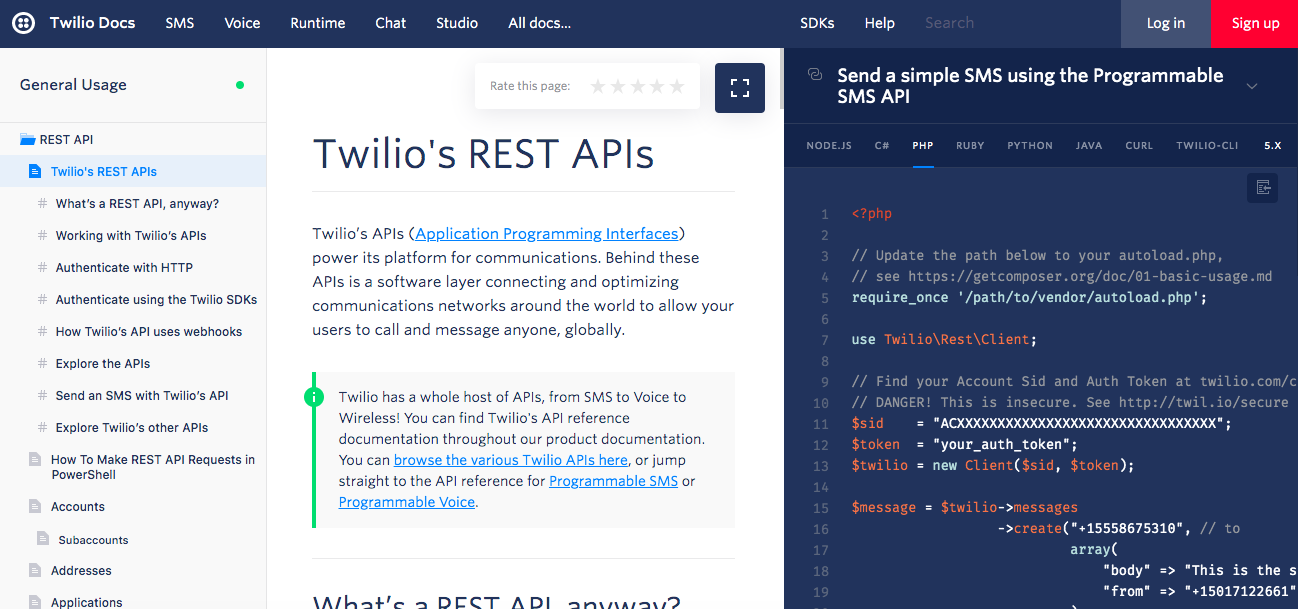Open the All docs... menu

[x=540, y=23]
